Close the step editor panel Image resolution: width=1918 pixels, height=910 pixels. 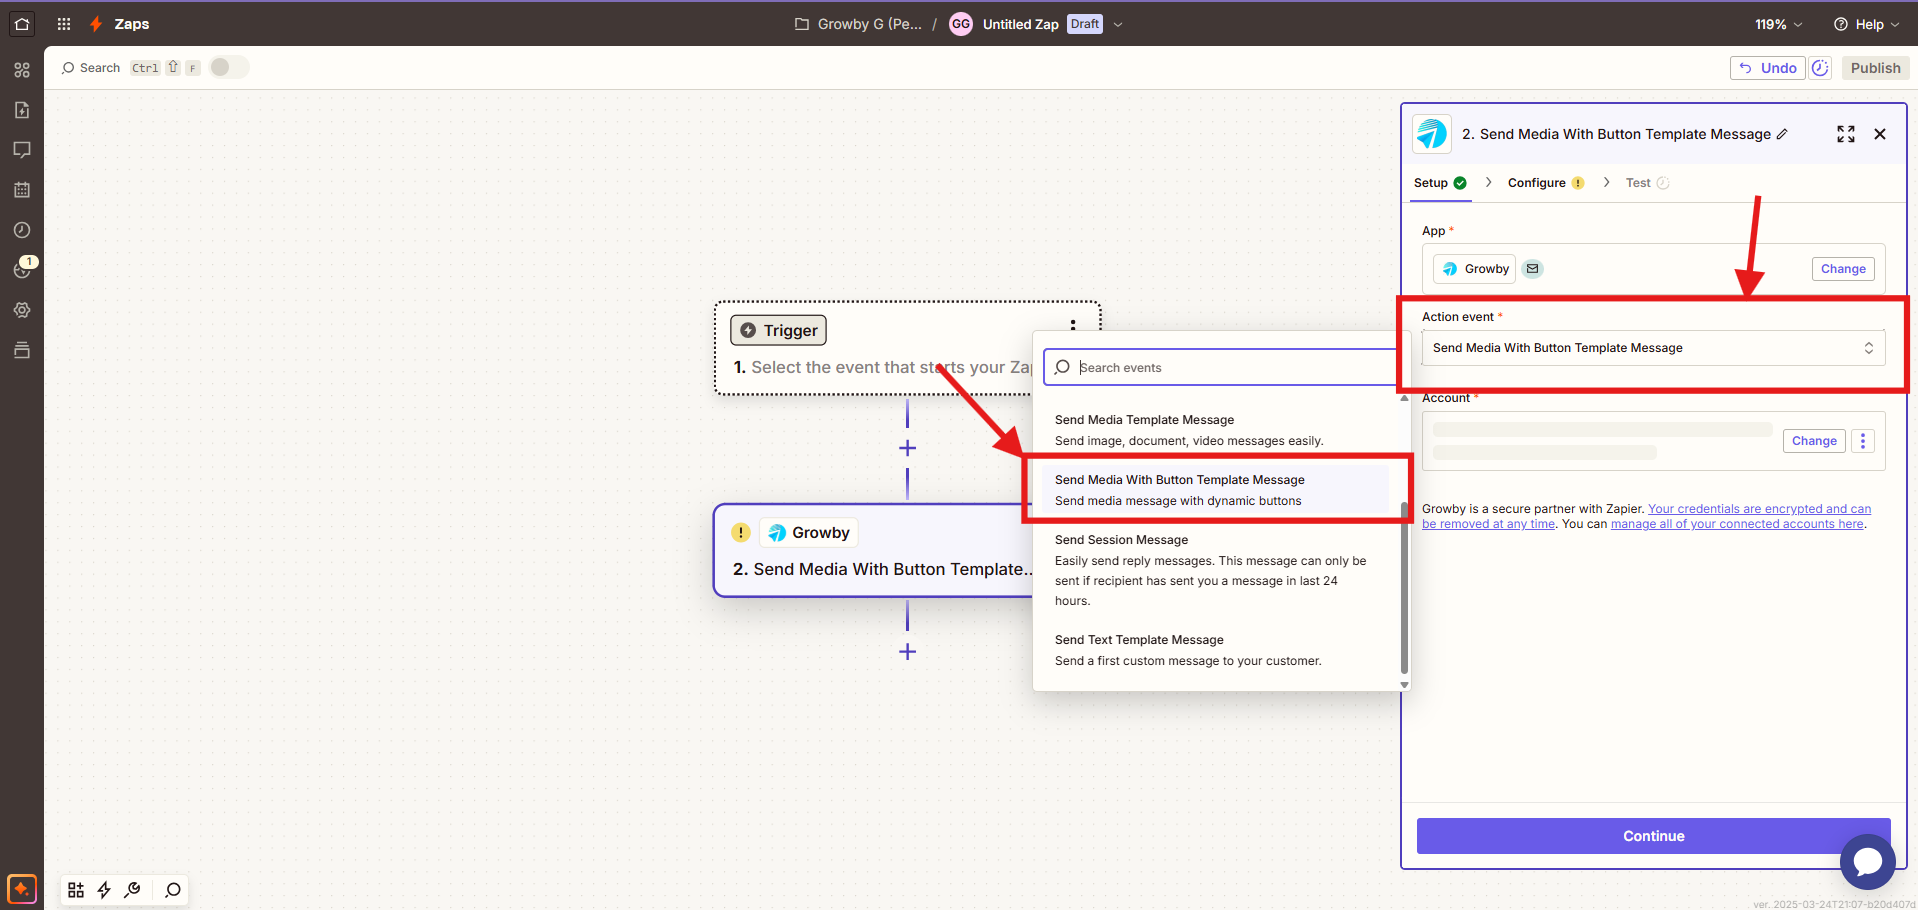[x=1880, y=134]
